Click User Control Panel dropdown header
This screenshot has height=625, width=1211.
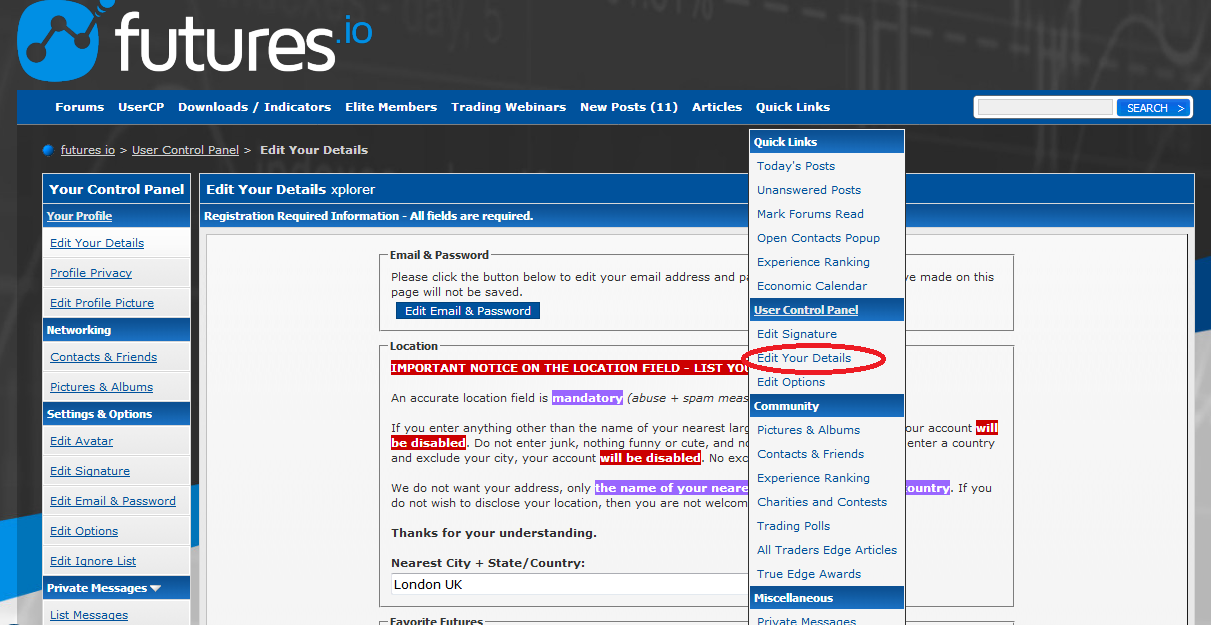point(806,310)
